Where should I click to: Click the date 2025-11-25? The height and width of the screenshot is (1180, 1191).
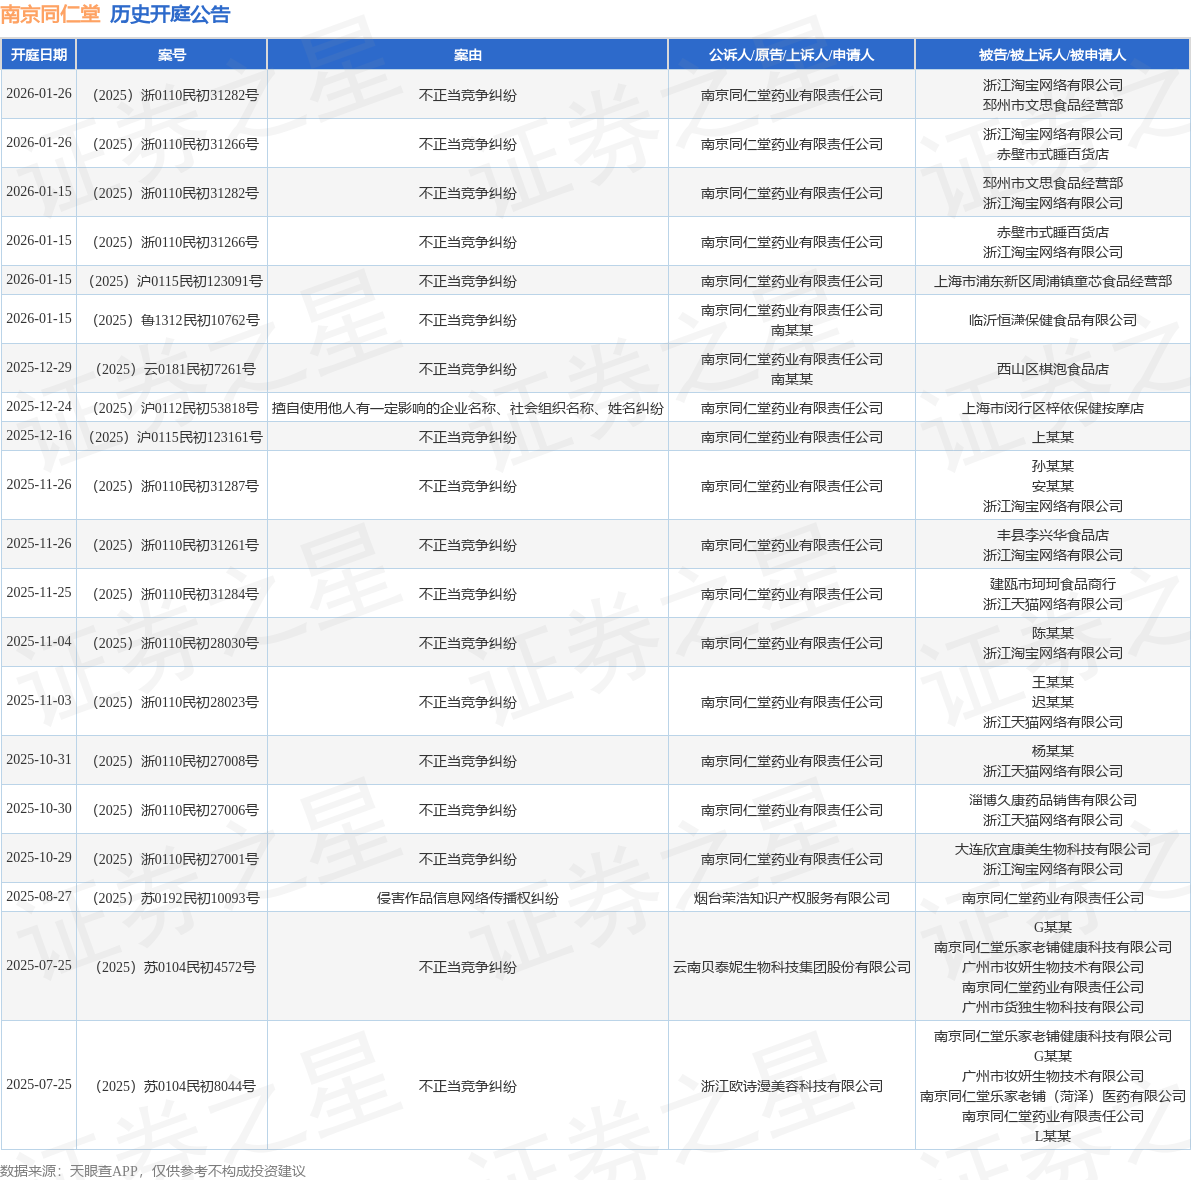(x=39, y=592)
